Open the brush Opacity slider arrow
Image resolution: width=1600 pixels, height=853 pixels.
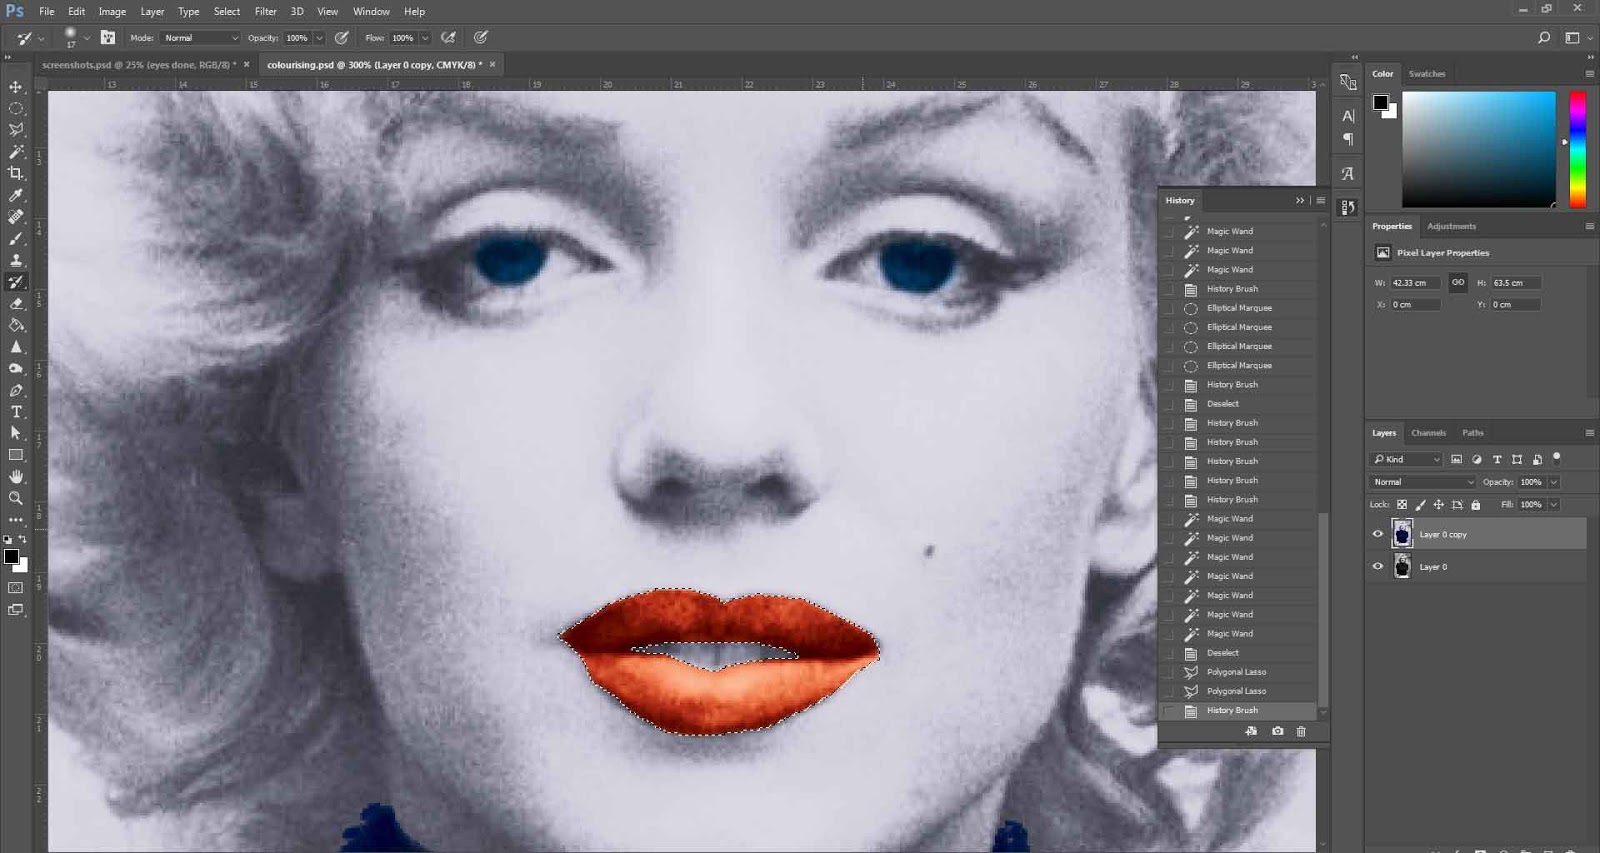coord(319,38)
